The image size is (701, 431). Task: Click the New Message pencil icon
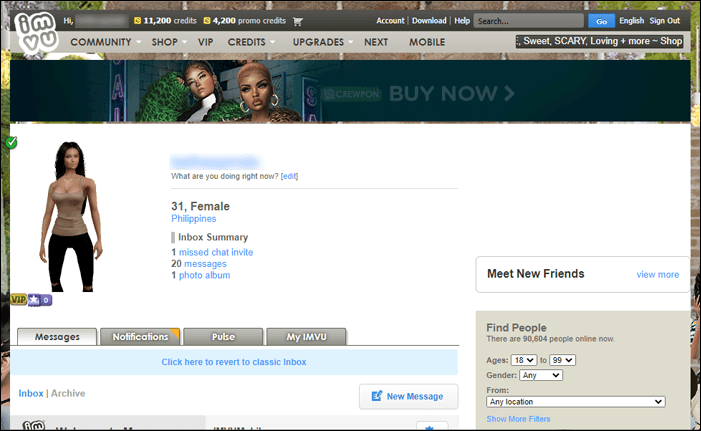377,396
